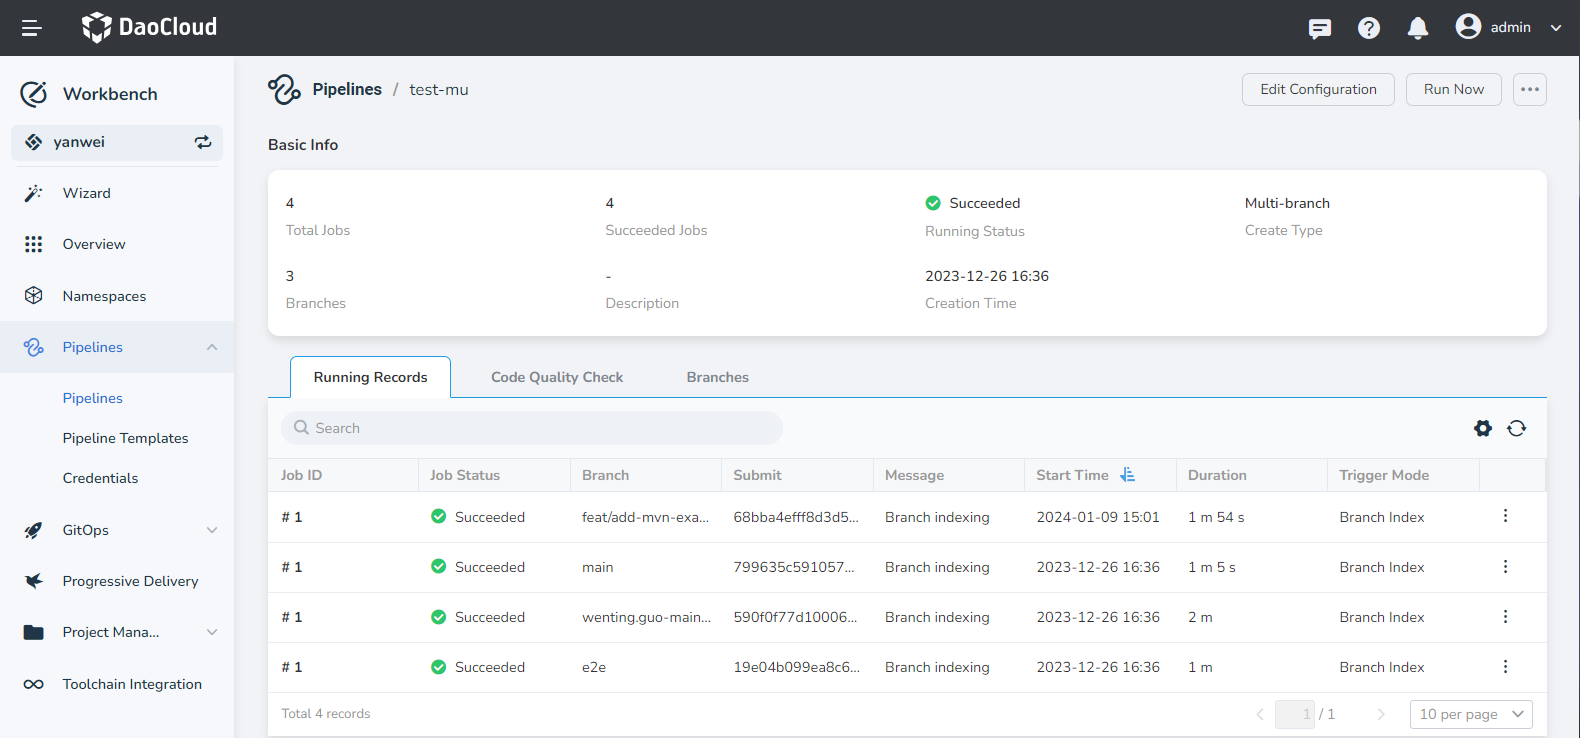This screenshot has height=738, width=1580.
Task: Expand the GitOps sidebar section
Action: tap(211, 530)
